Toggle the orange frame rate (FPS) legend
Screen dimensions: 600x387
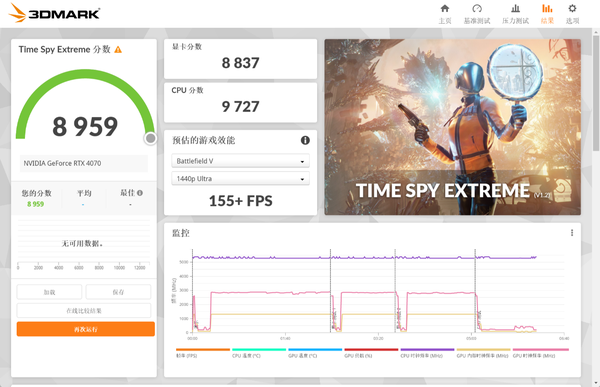pyautogui.click(x=203, y=353)
